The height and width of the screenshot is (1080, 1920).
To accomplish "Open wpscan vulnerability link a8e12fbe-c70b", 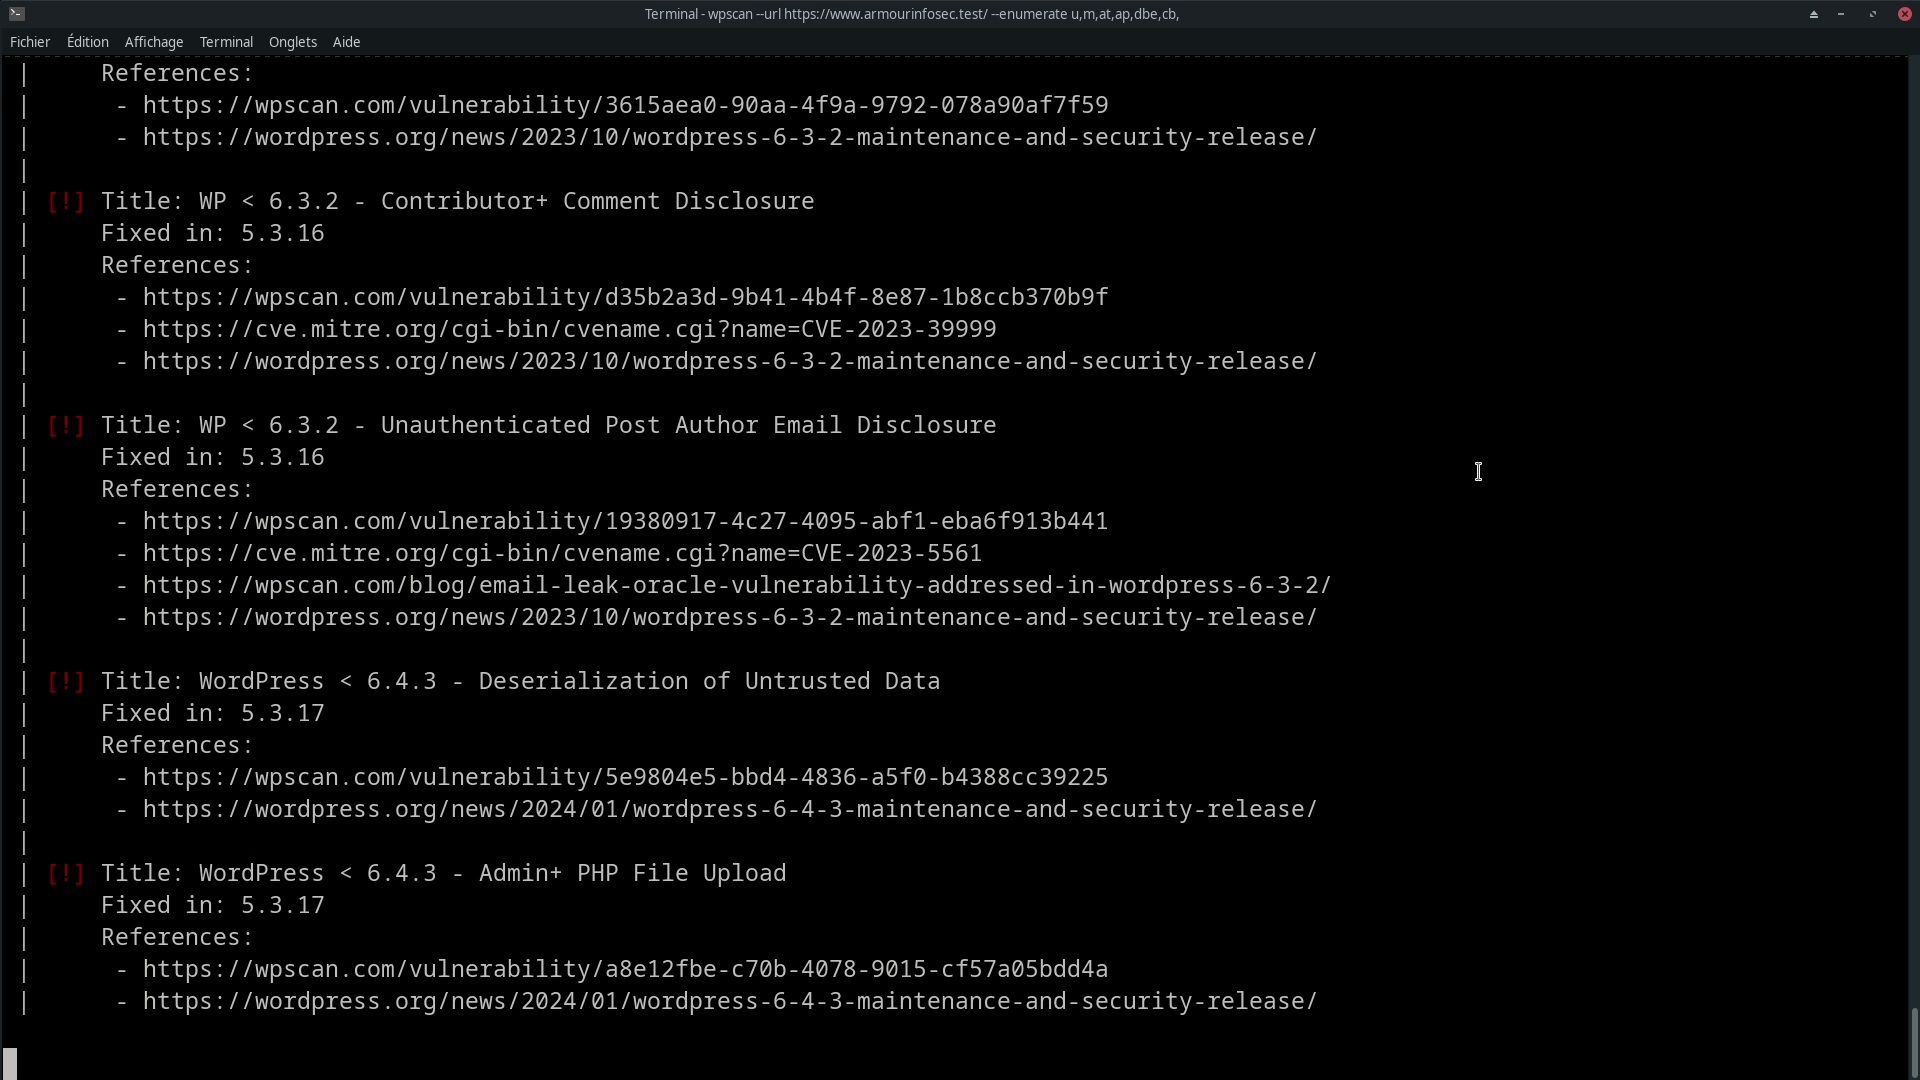I will [x=625, y=969].
